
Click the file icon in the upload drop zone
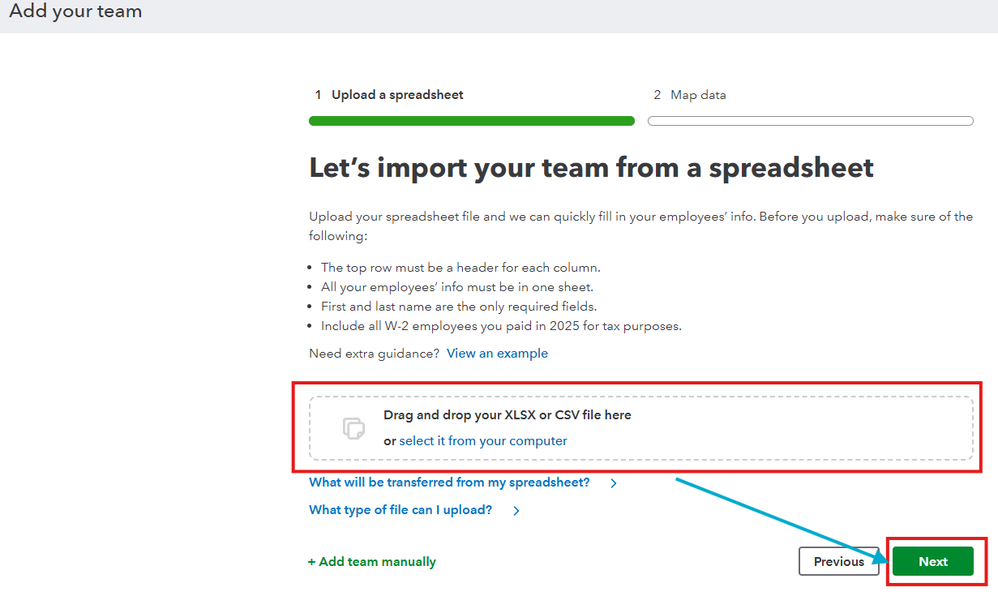[353, 428]
